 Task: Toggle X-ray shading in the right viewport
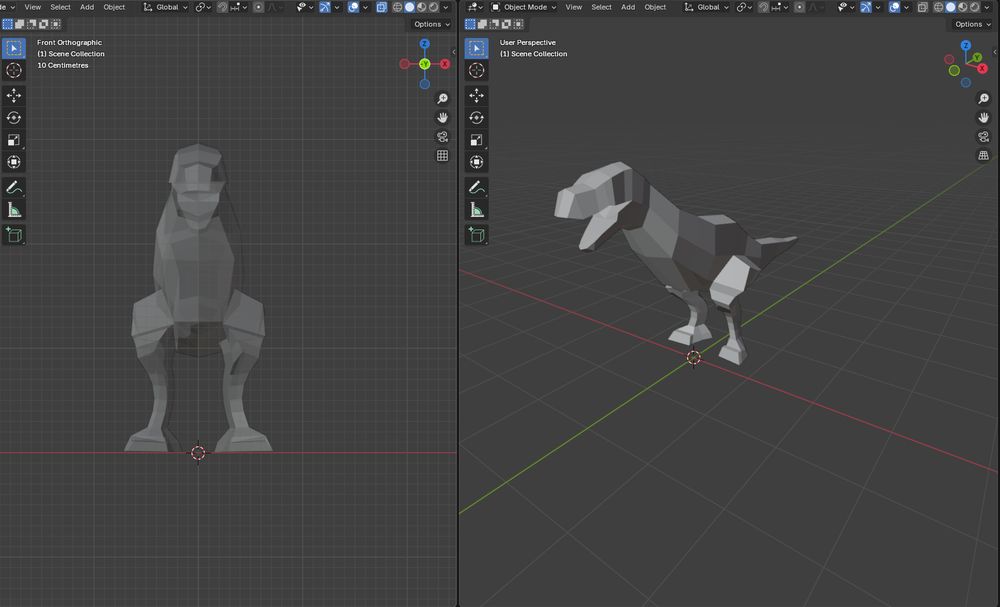click(923, 7)
